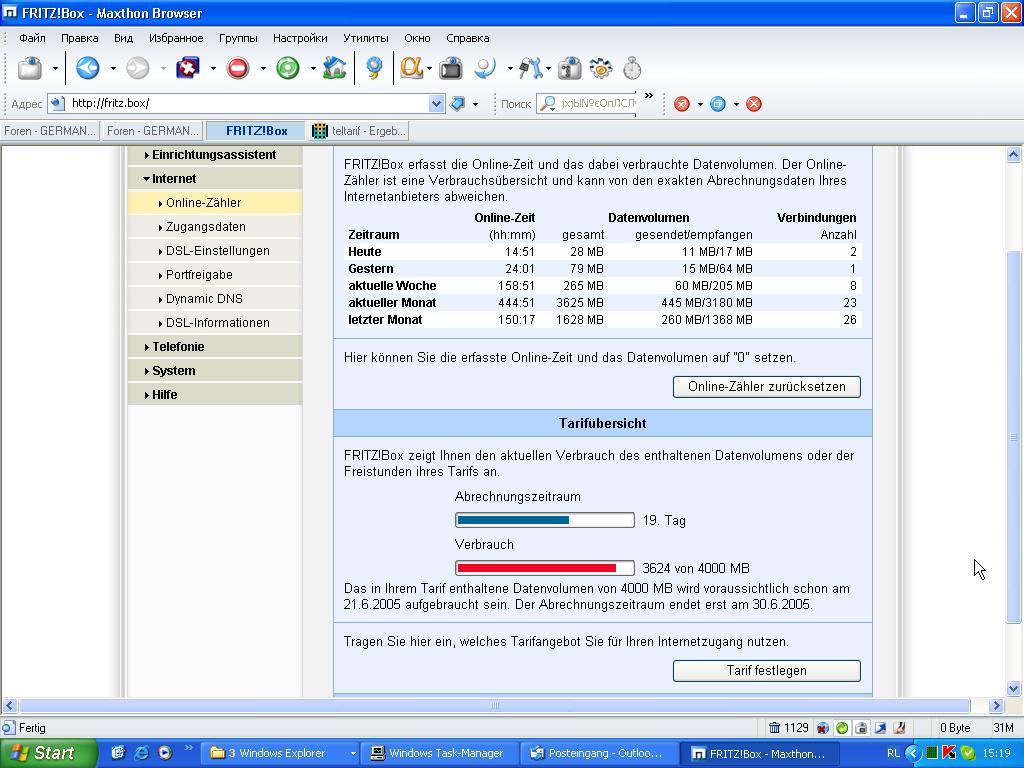Toggle the status bar icon right of the green one
Screen dimensions: 1024x768
[x=861, y=728]
